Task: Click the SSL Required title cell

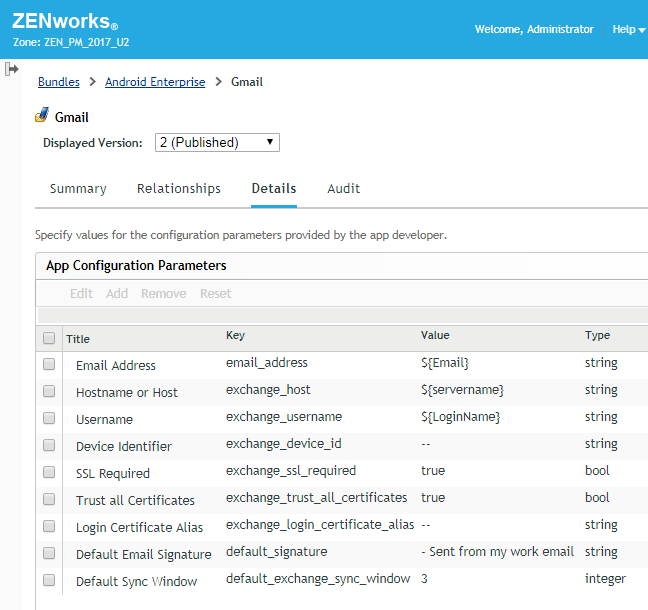Action: tap(113, 474)
